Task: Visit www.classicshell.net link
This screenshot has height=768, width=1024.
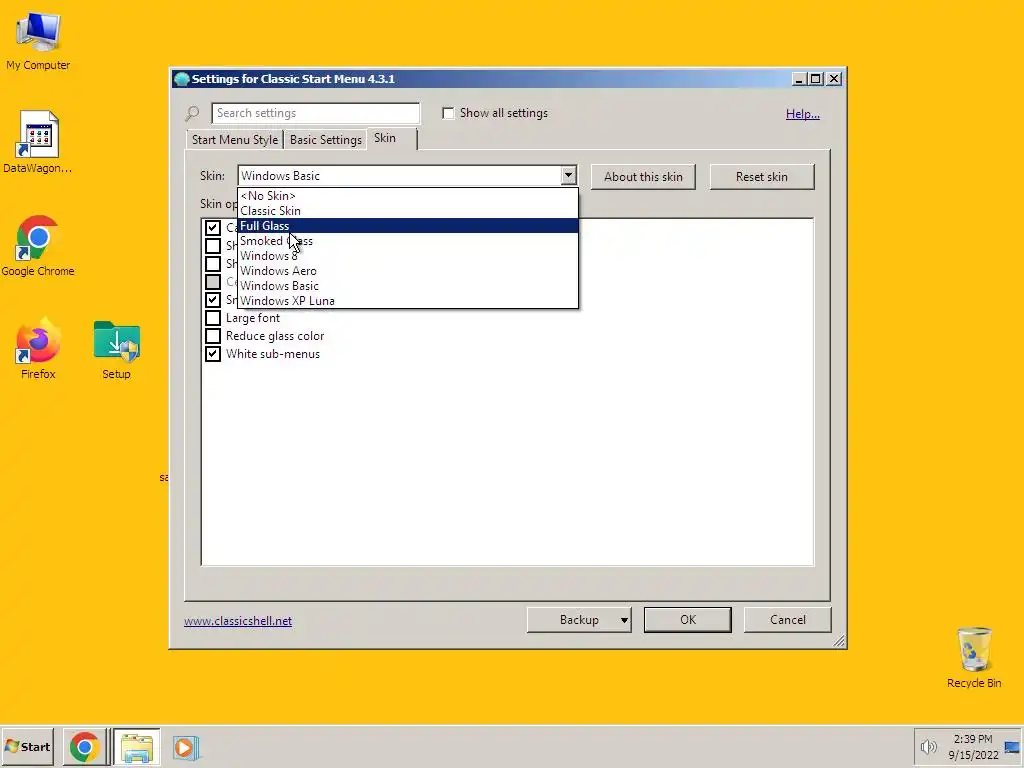Action: [238, 620]
